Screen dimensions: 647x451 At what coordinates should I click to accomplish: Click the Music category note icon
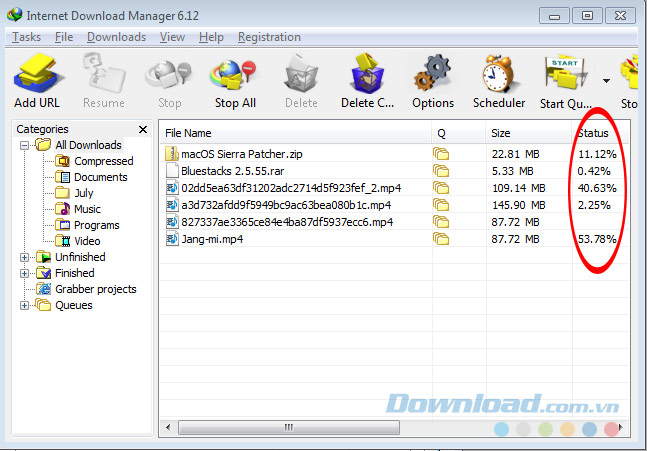coord(62,209)
